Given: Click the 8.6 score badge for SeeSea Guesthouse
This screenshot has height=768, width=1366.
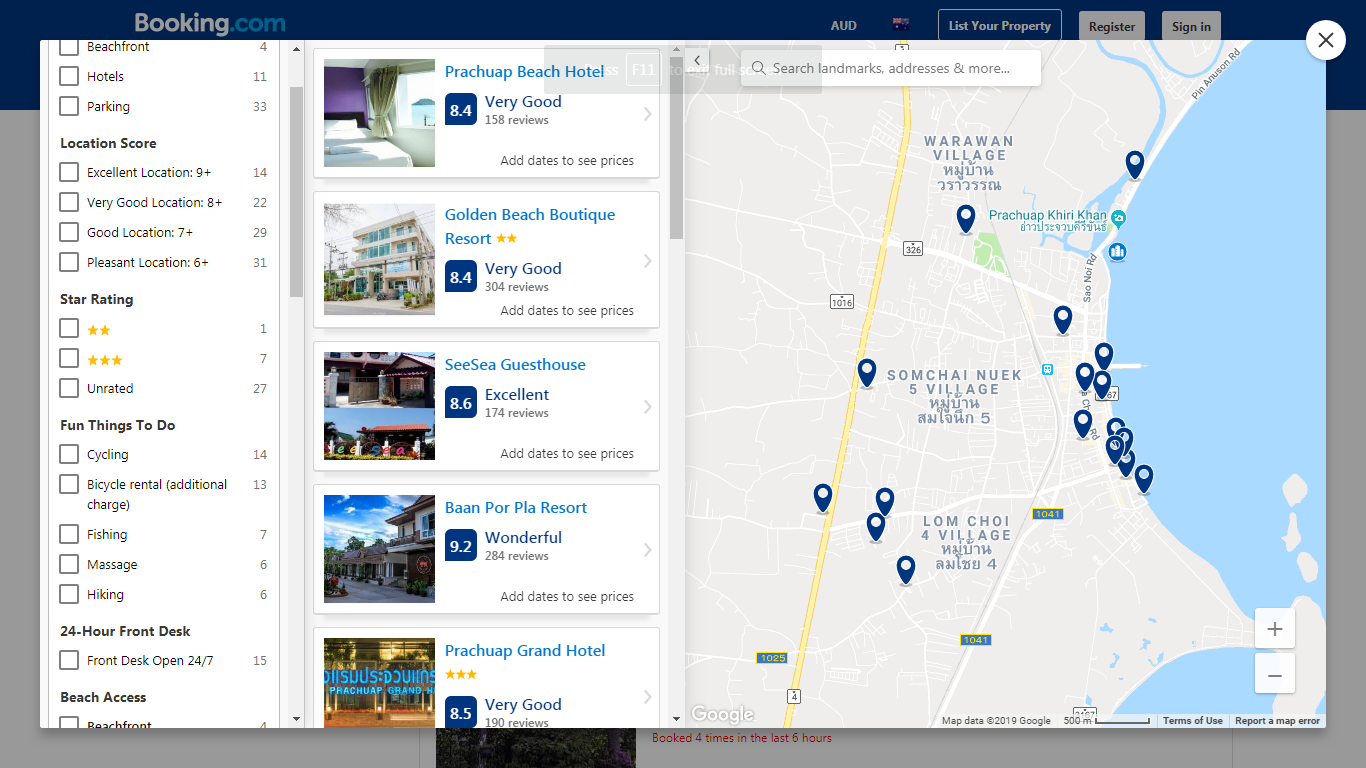Looking at the screenshot, I should (461, 403).
